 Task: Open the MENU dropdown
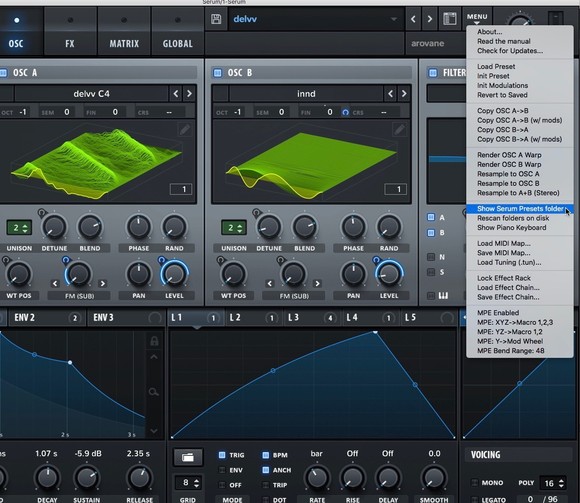coord(477,17)
